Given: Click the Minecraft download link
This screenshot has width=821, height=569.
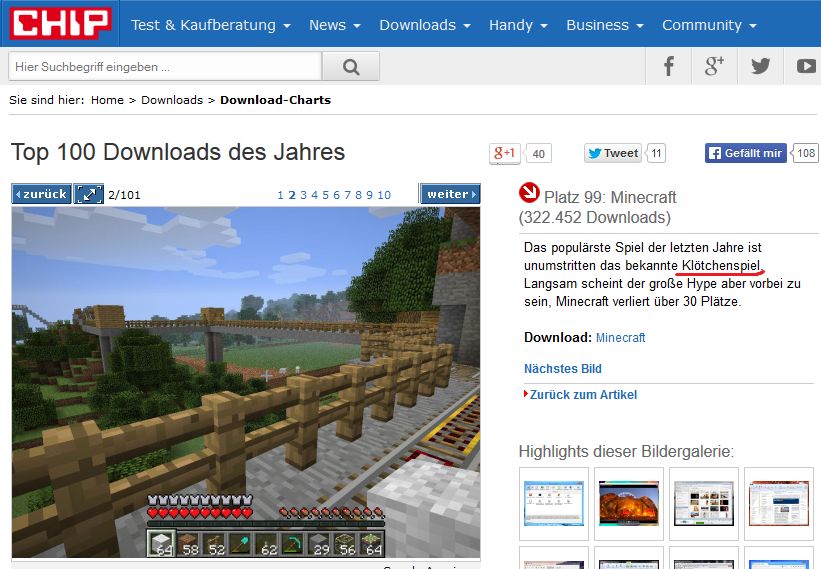Looking at the screenshot, I should click(620, 338).
